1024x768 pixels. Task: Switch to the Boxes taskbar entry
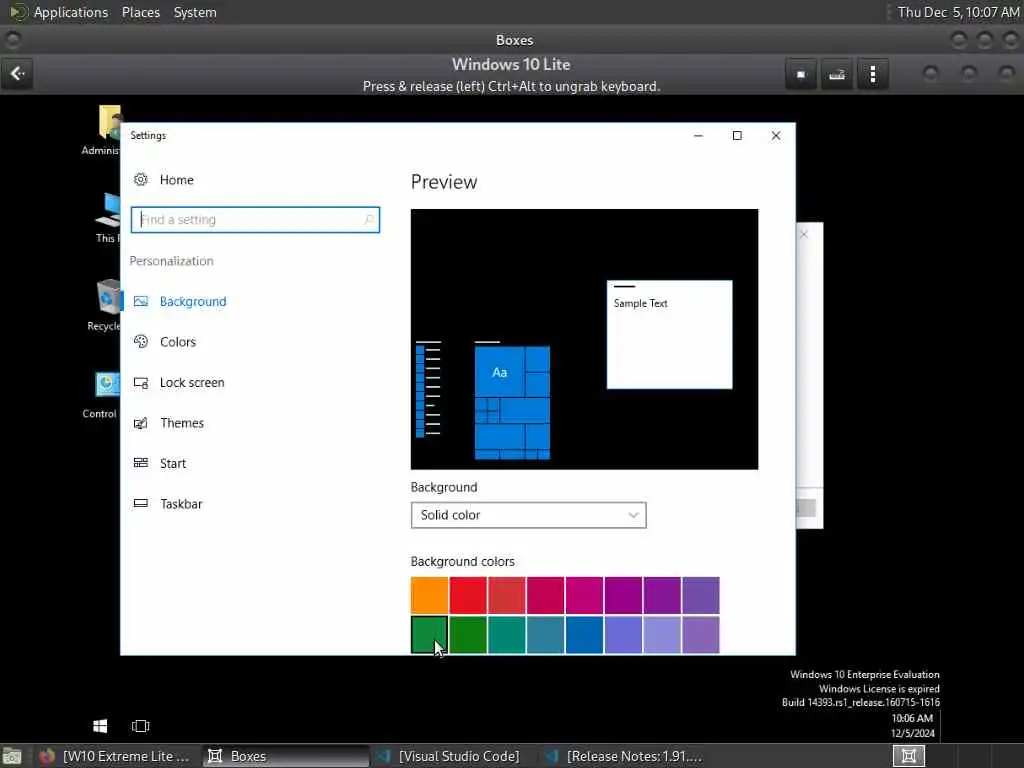[284, 756]
